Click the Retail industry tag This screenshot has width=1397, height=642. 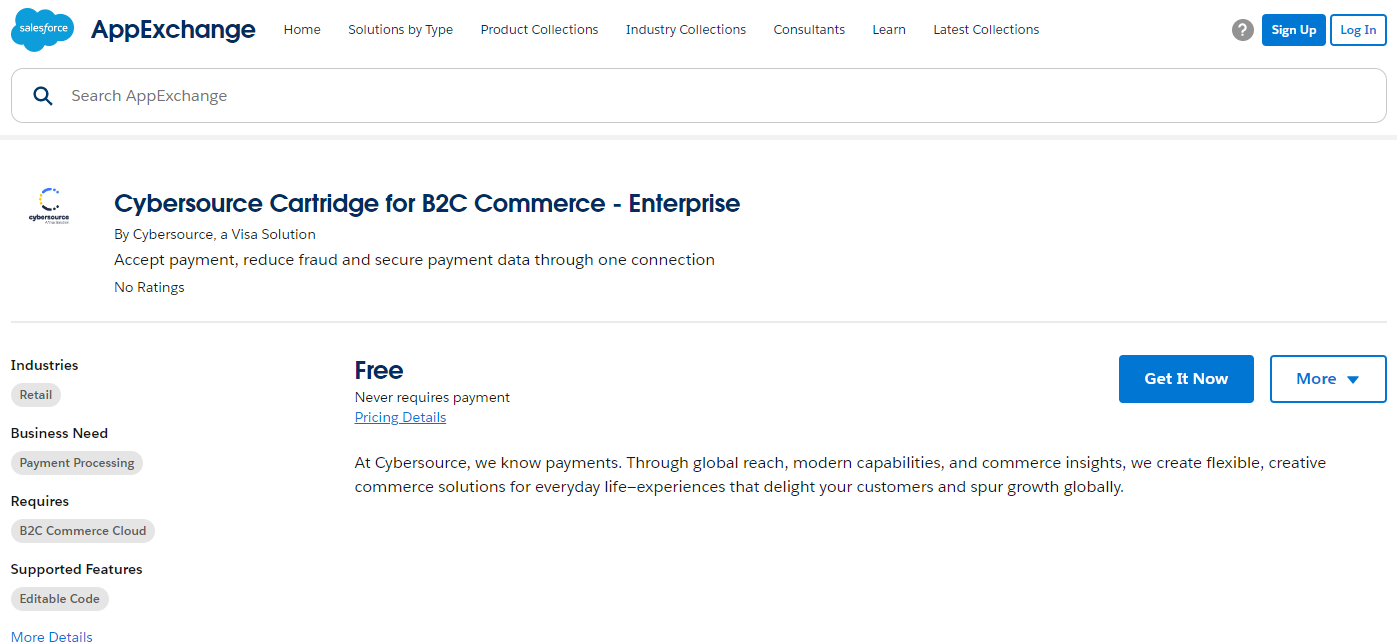point(36,395)
